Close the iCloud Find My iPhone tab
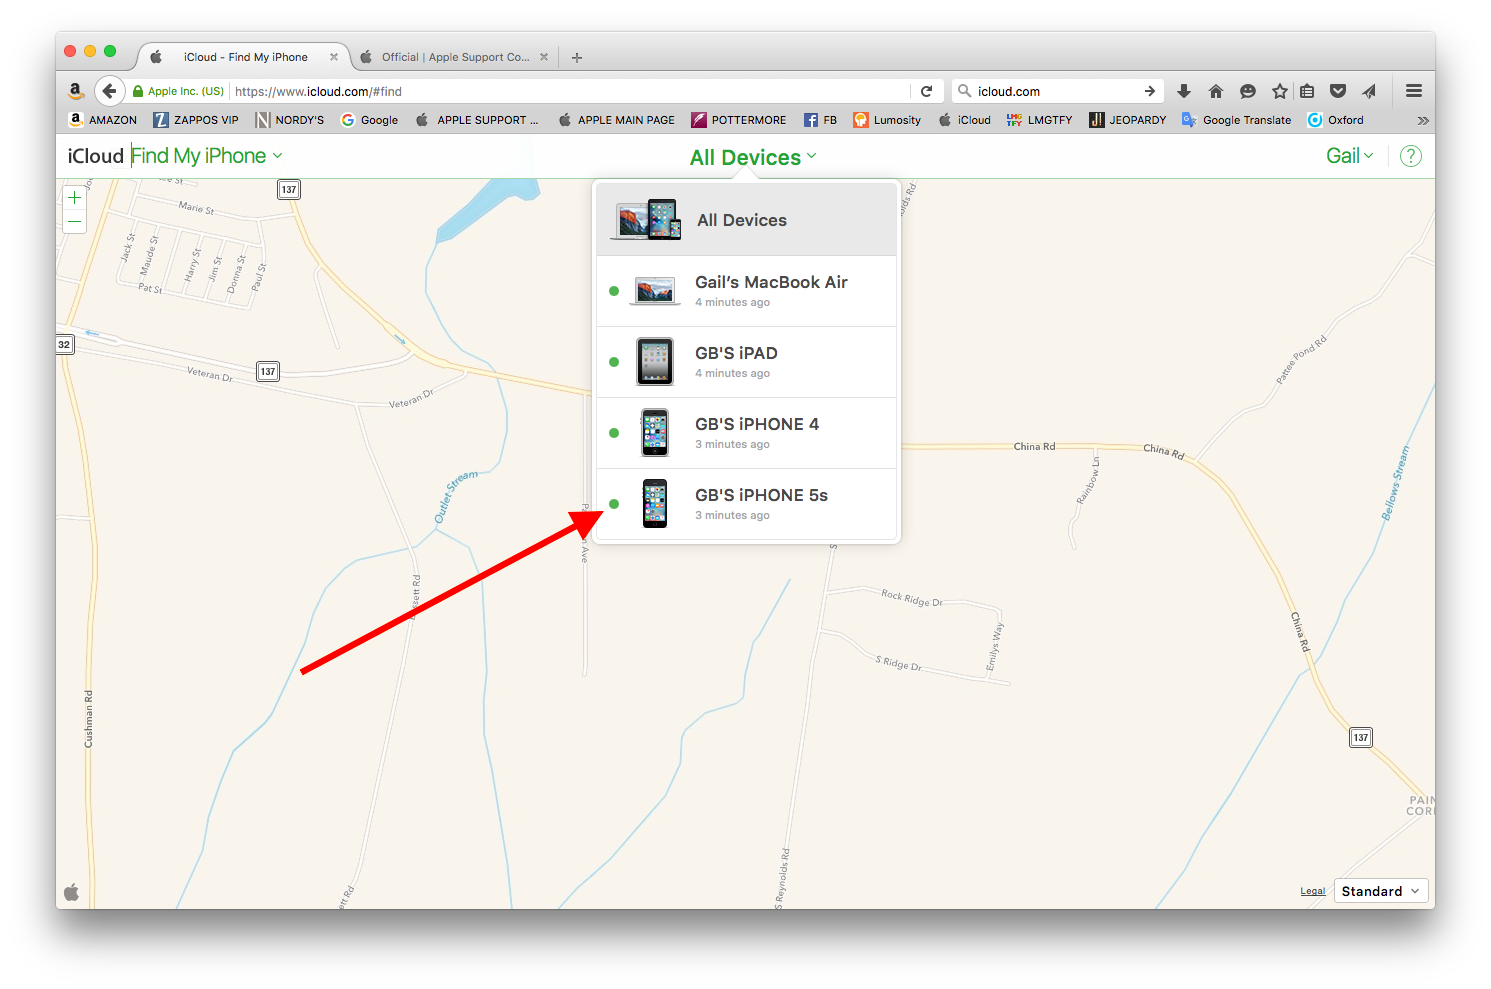1491x989 pixels. pos(334,57)
